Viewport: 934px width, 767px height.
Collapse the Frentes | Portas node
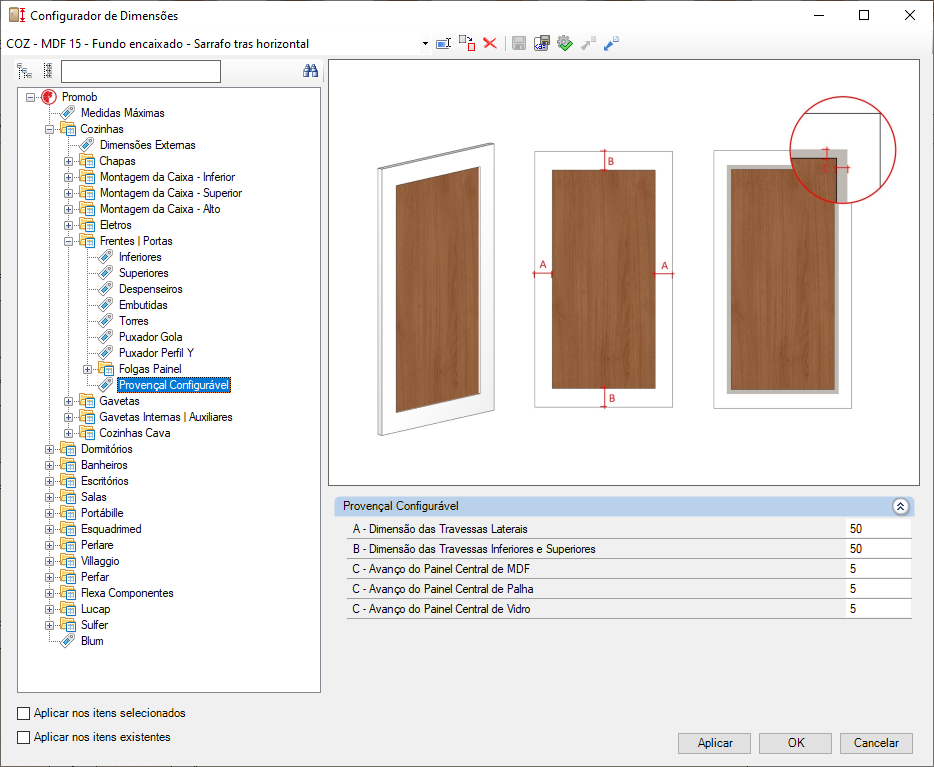click(x=69, y=241)
